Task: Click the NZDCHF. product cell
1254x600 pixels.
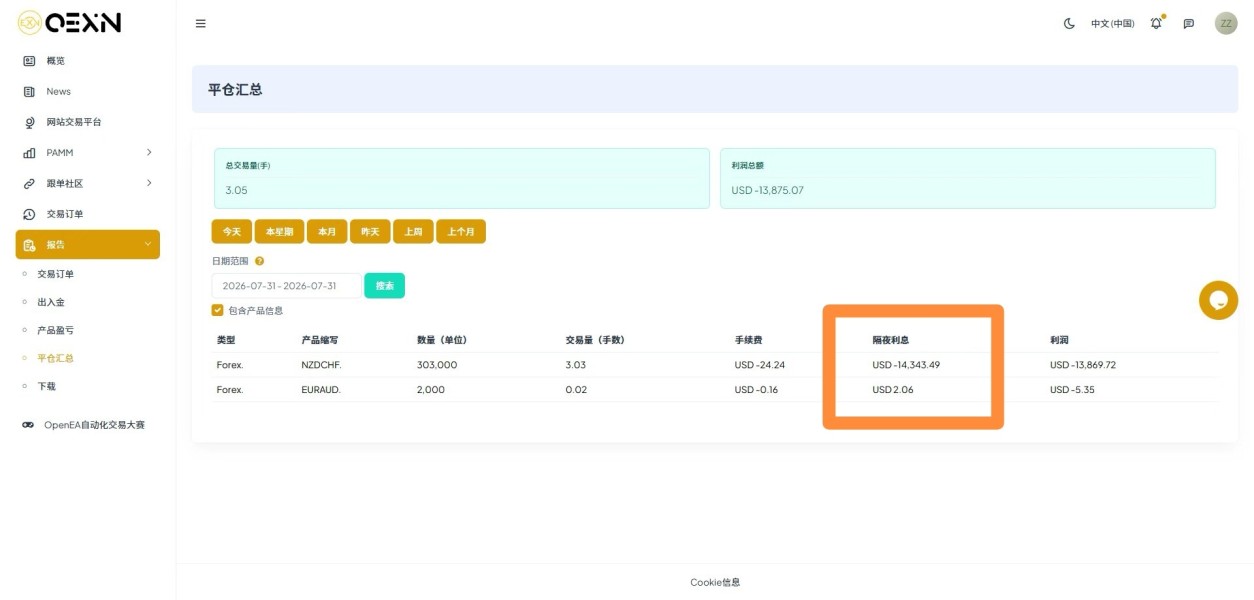Action: click(321, 365)
